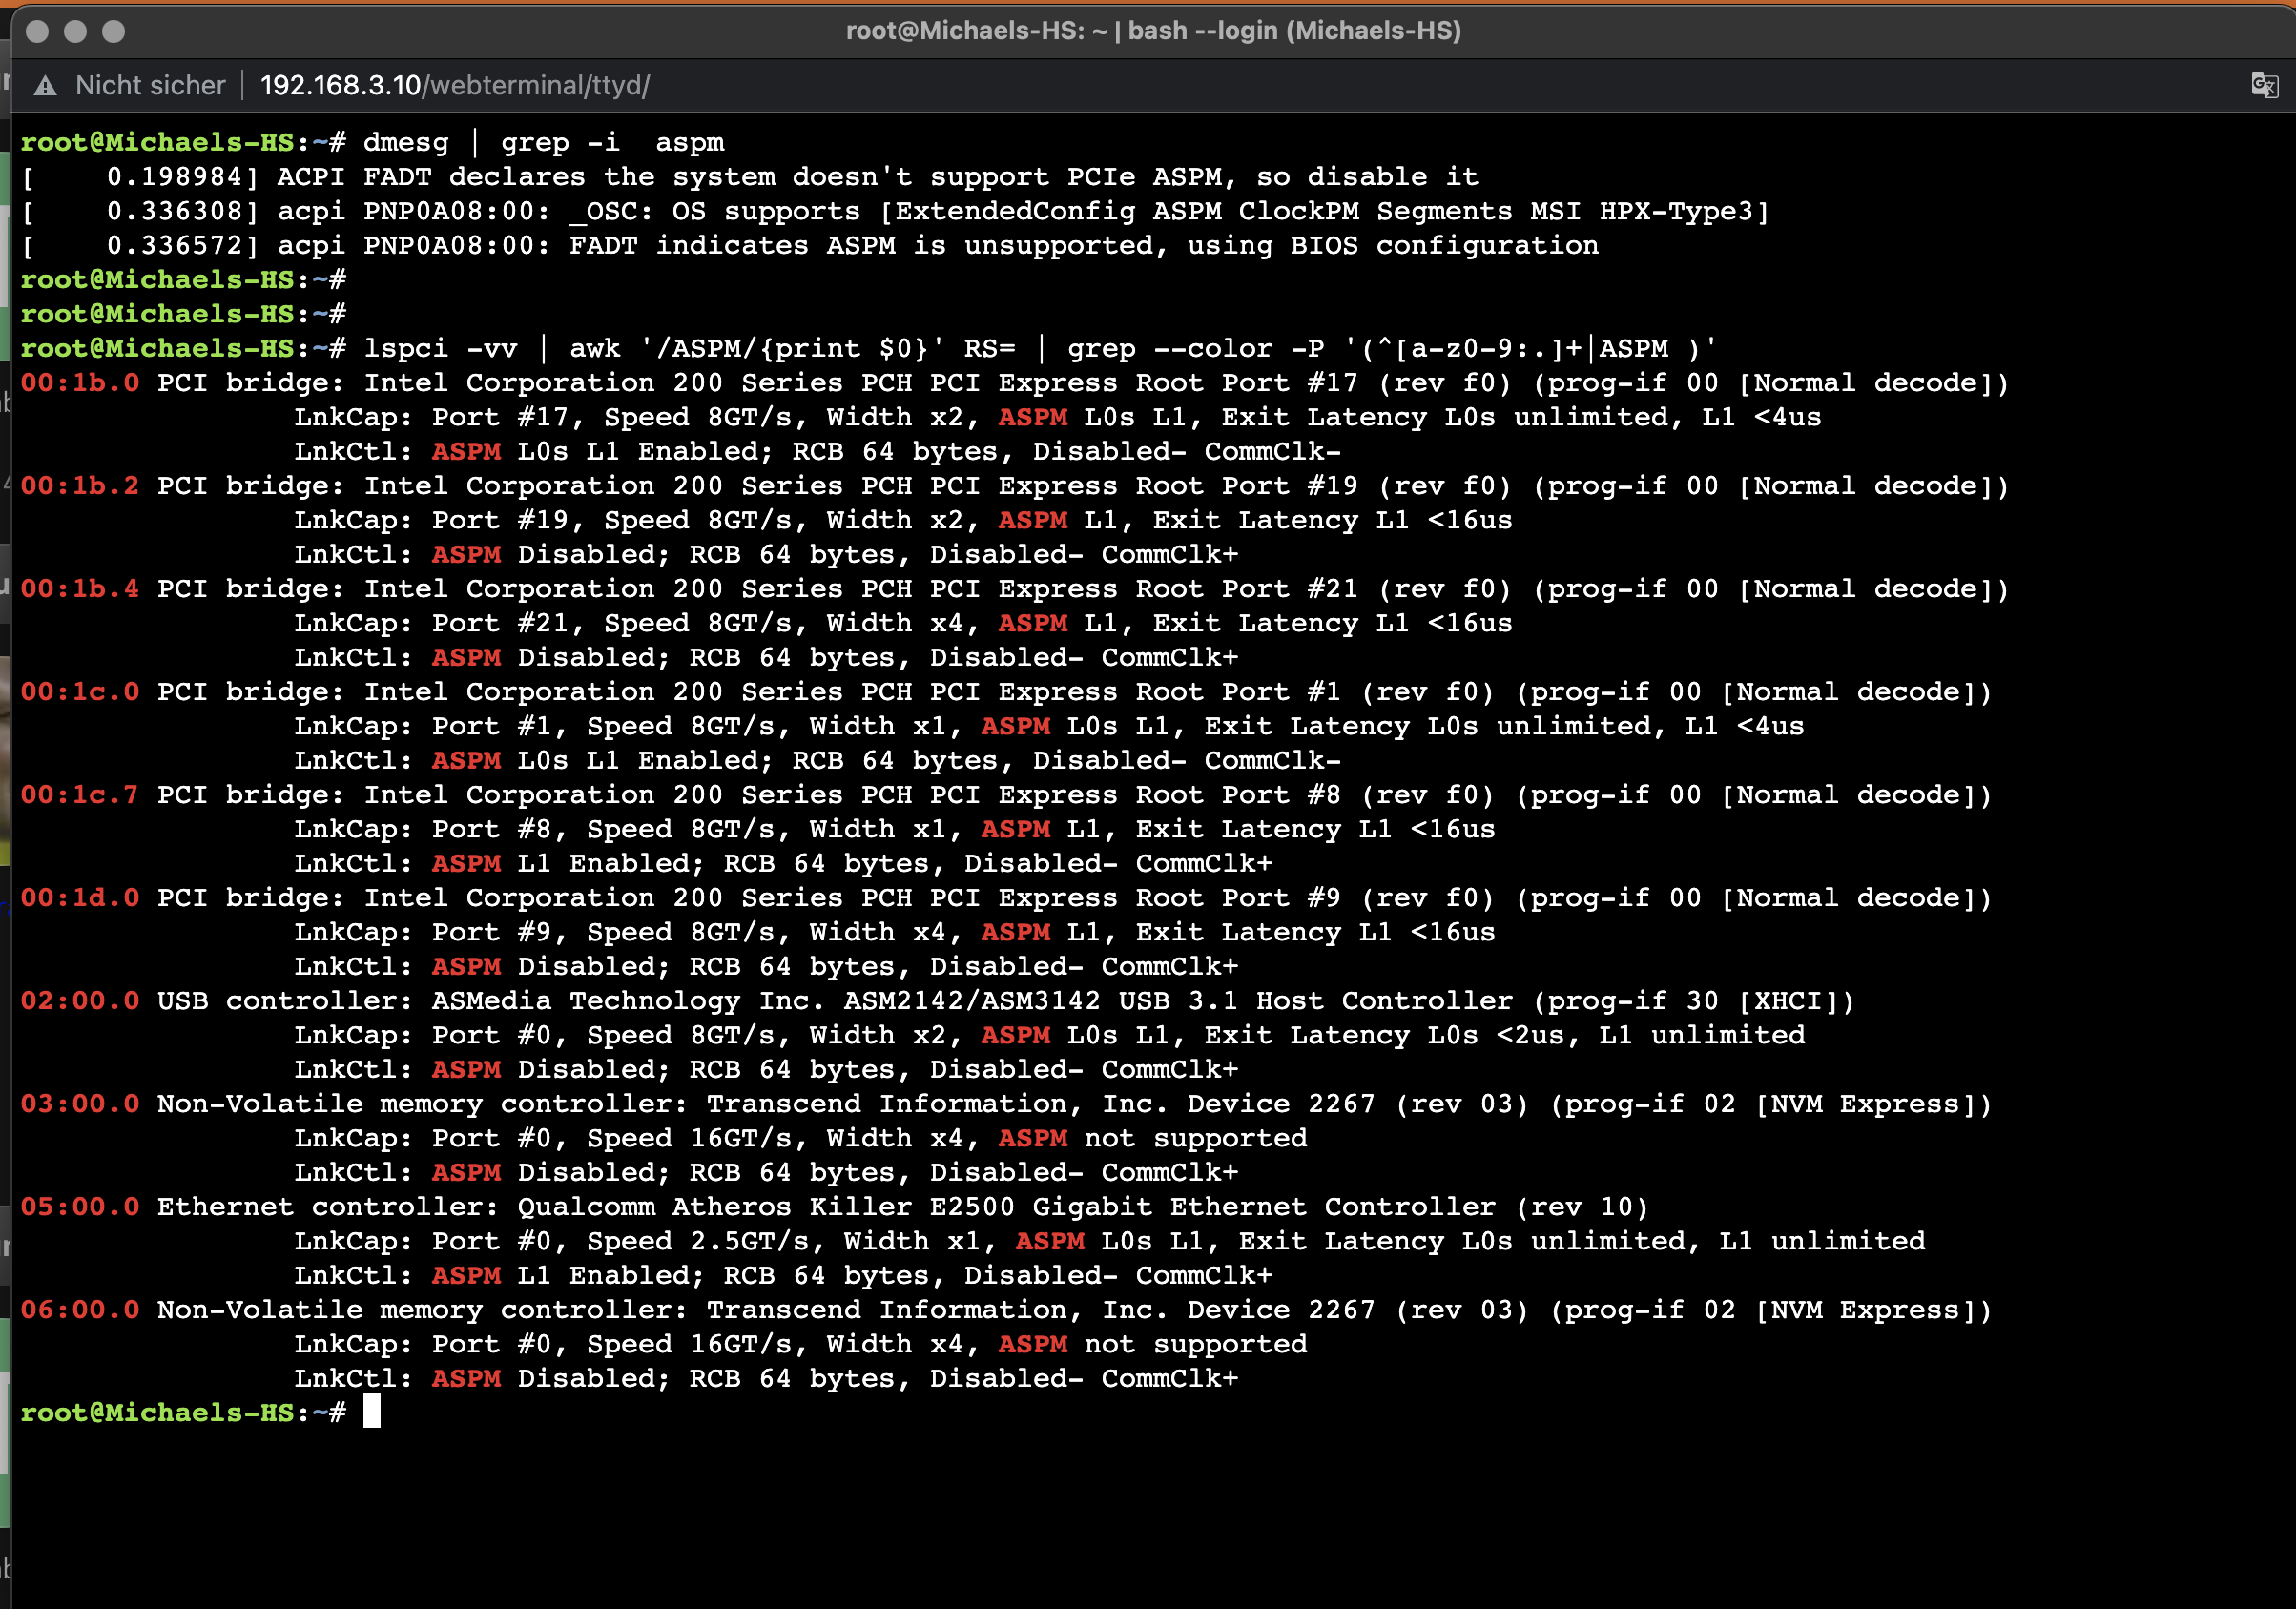The height and width of the screenshot is (1609, 2296).
Task: Click the red 02:00.0 USB controller address
Action: click(80, 1001)
